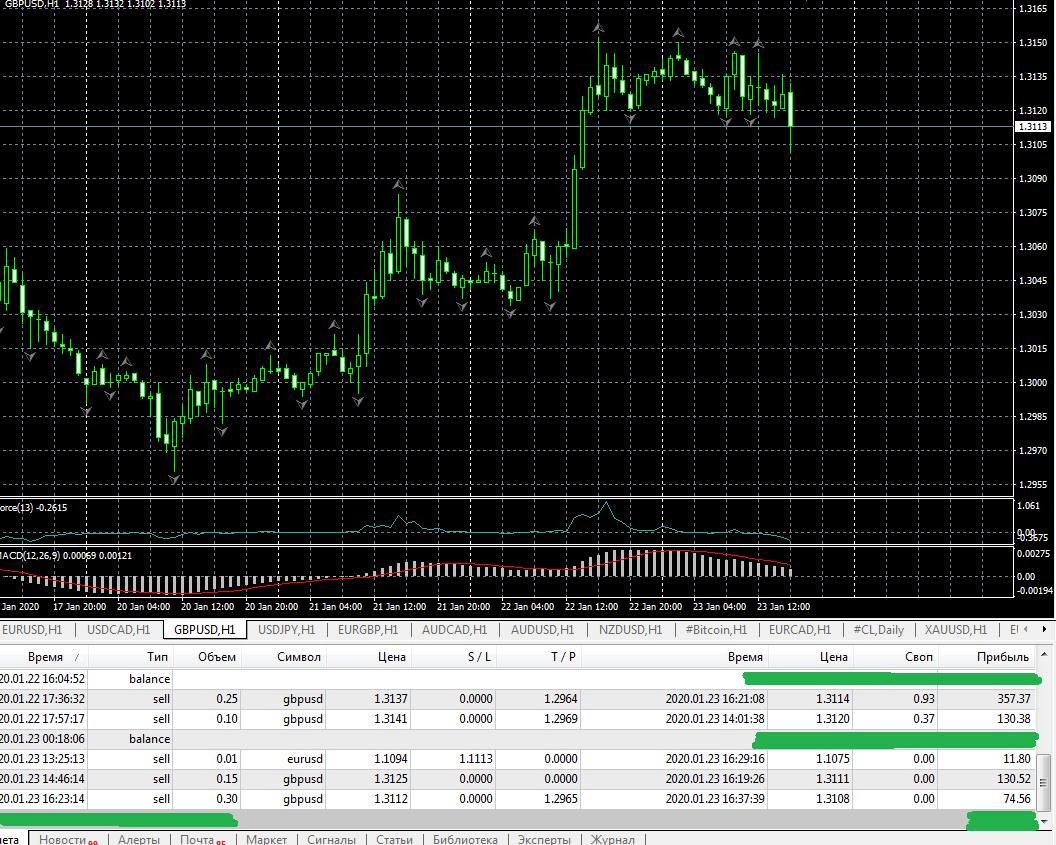Select the eurusd sell trade row
The width and height of the screenshot is (1056, 845).
[x=300, y=759]
